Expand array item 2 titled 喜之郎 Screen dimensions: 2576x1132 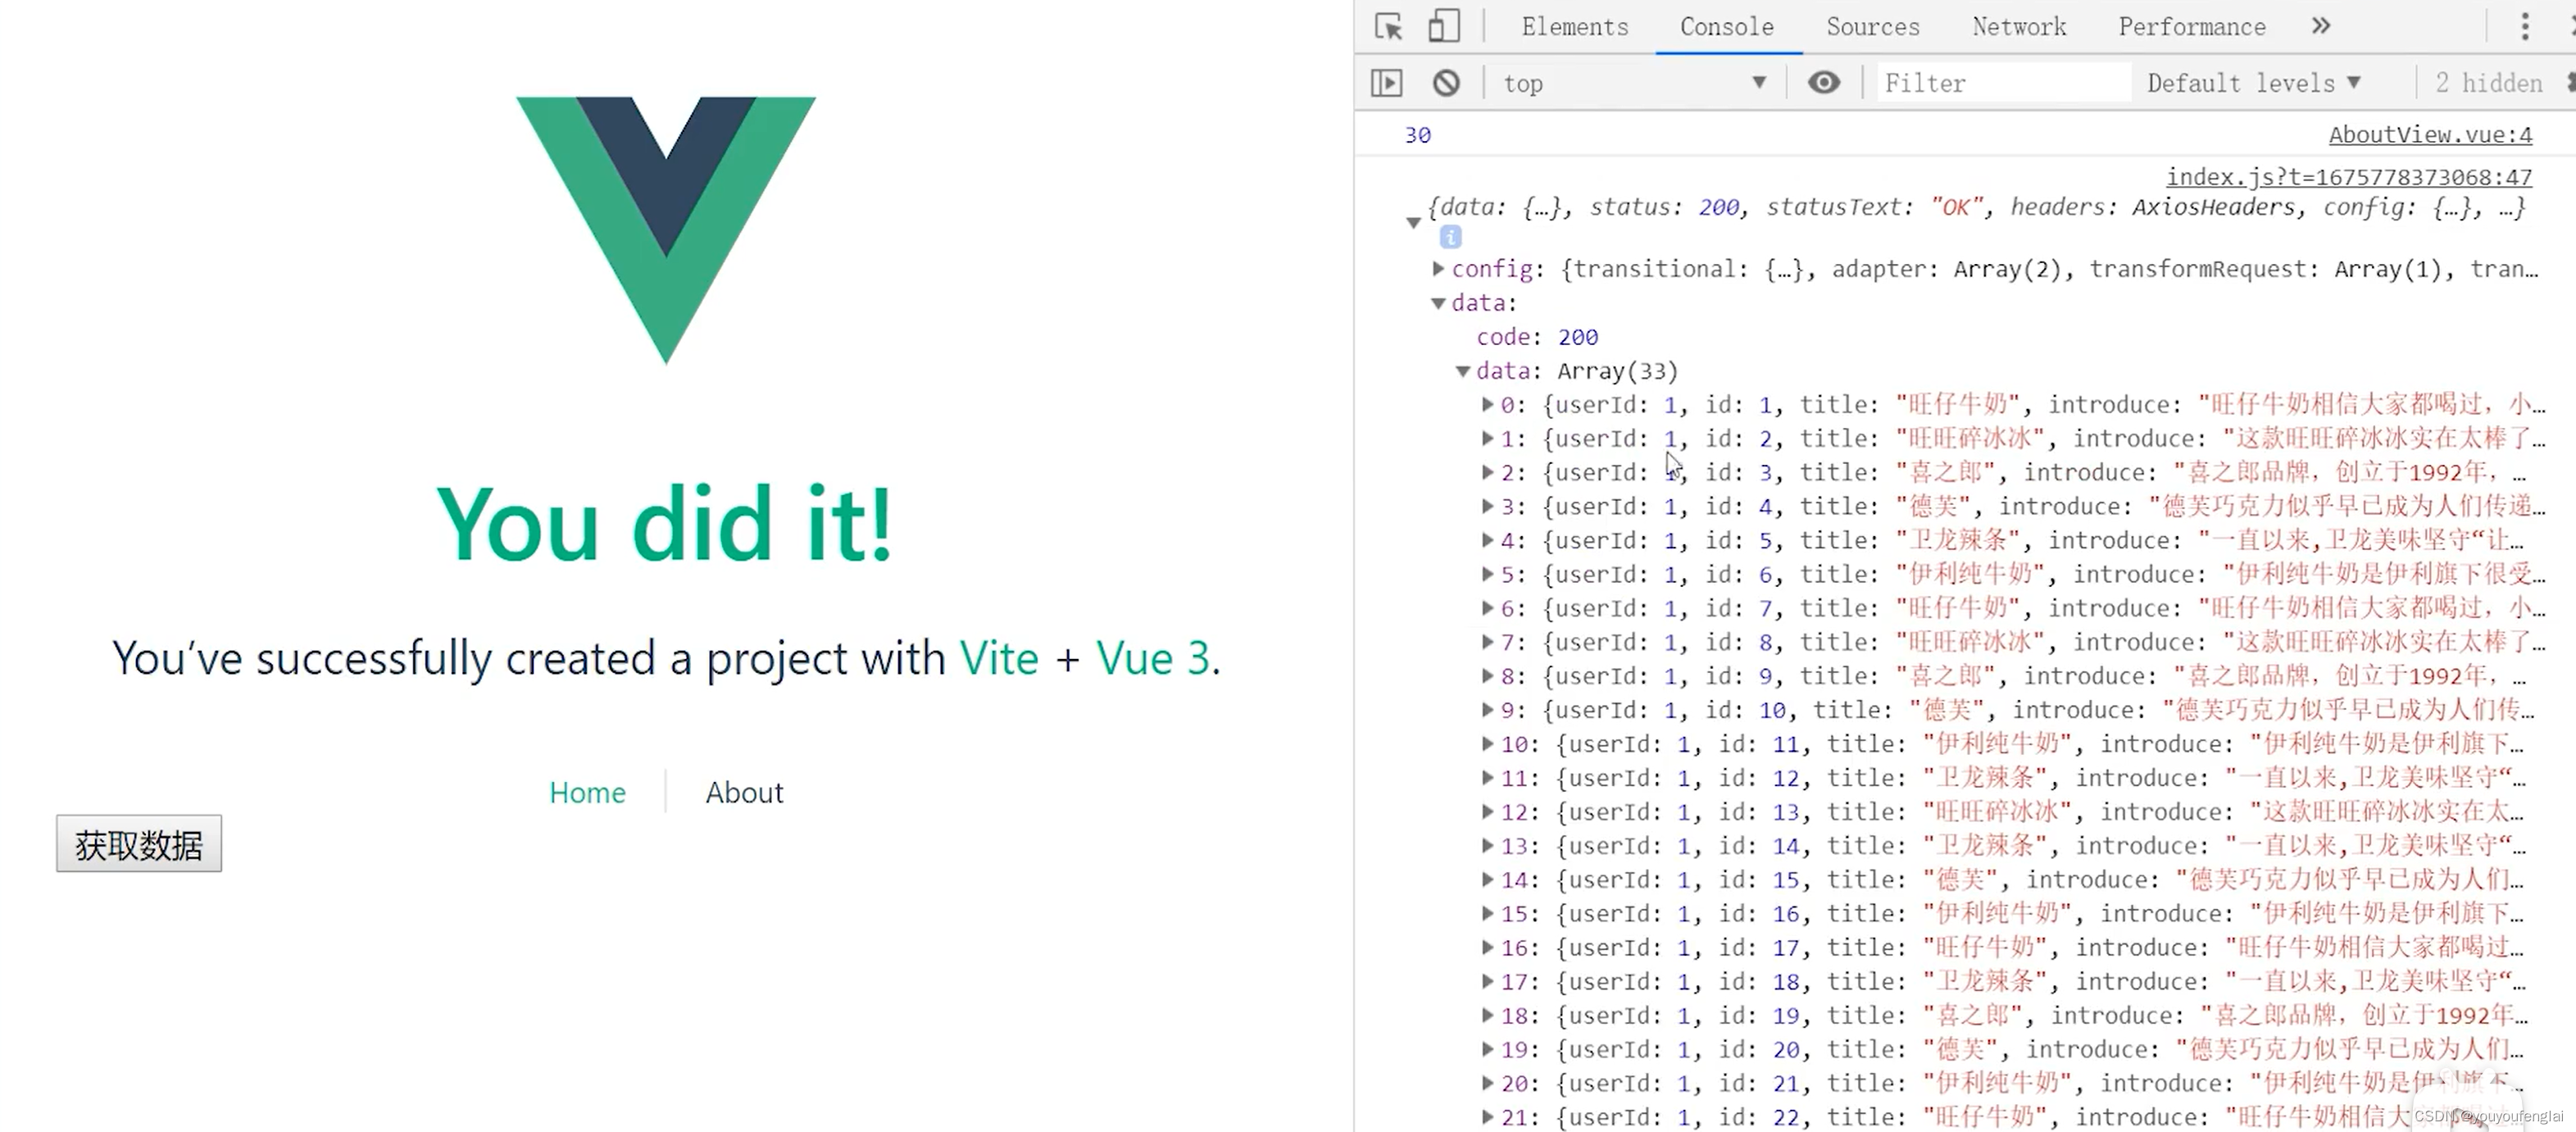click(1487, 472)
